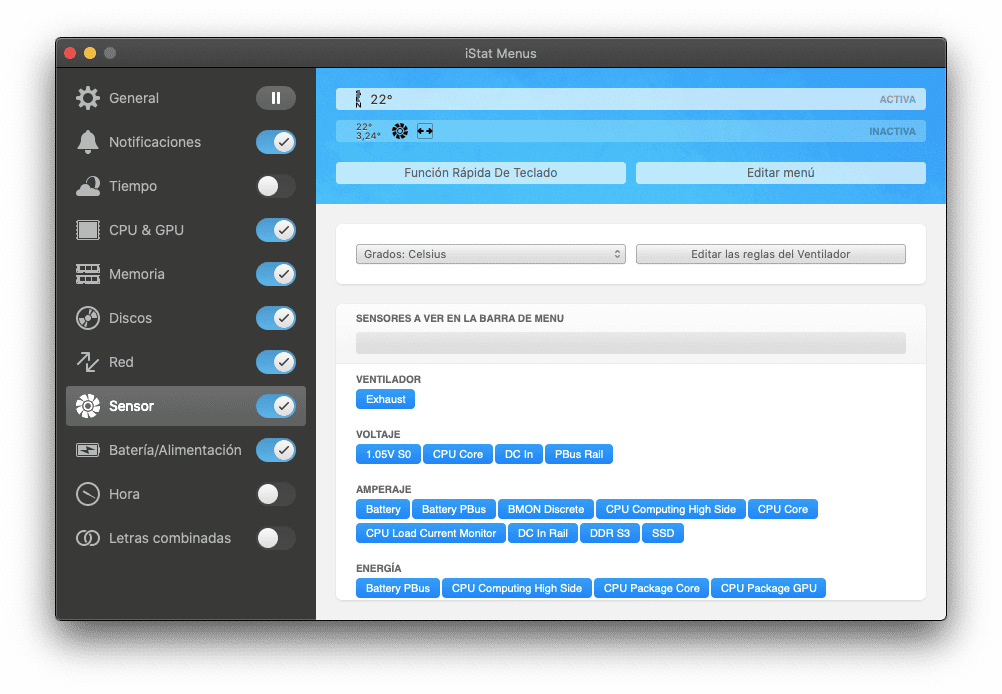Click the Función Rápida De Teclado button
1002x694 pixels.
pyautogui.click(x=480, y=173)
